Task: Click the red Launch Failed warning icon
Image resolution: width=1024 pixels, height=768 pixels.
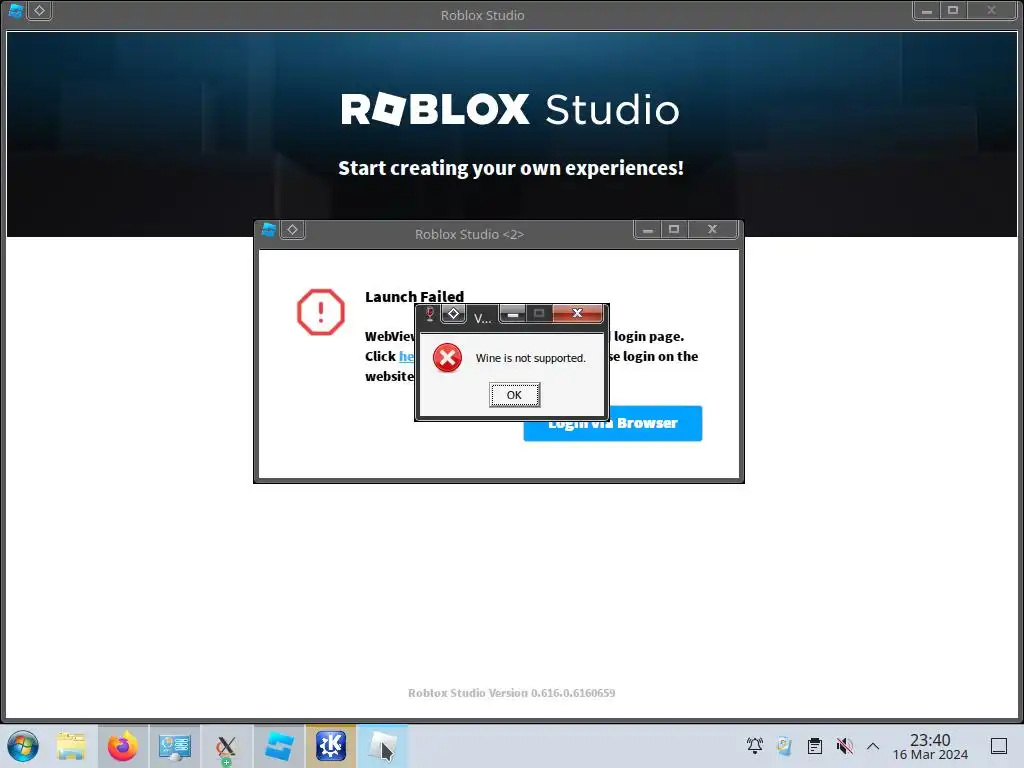Action: coord(321,312)
